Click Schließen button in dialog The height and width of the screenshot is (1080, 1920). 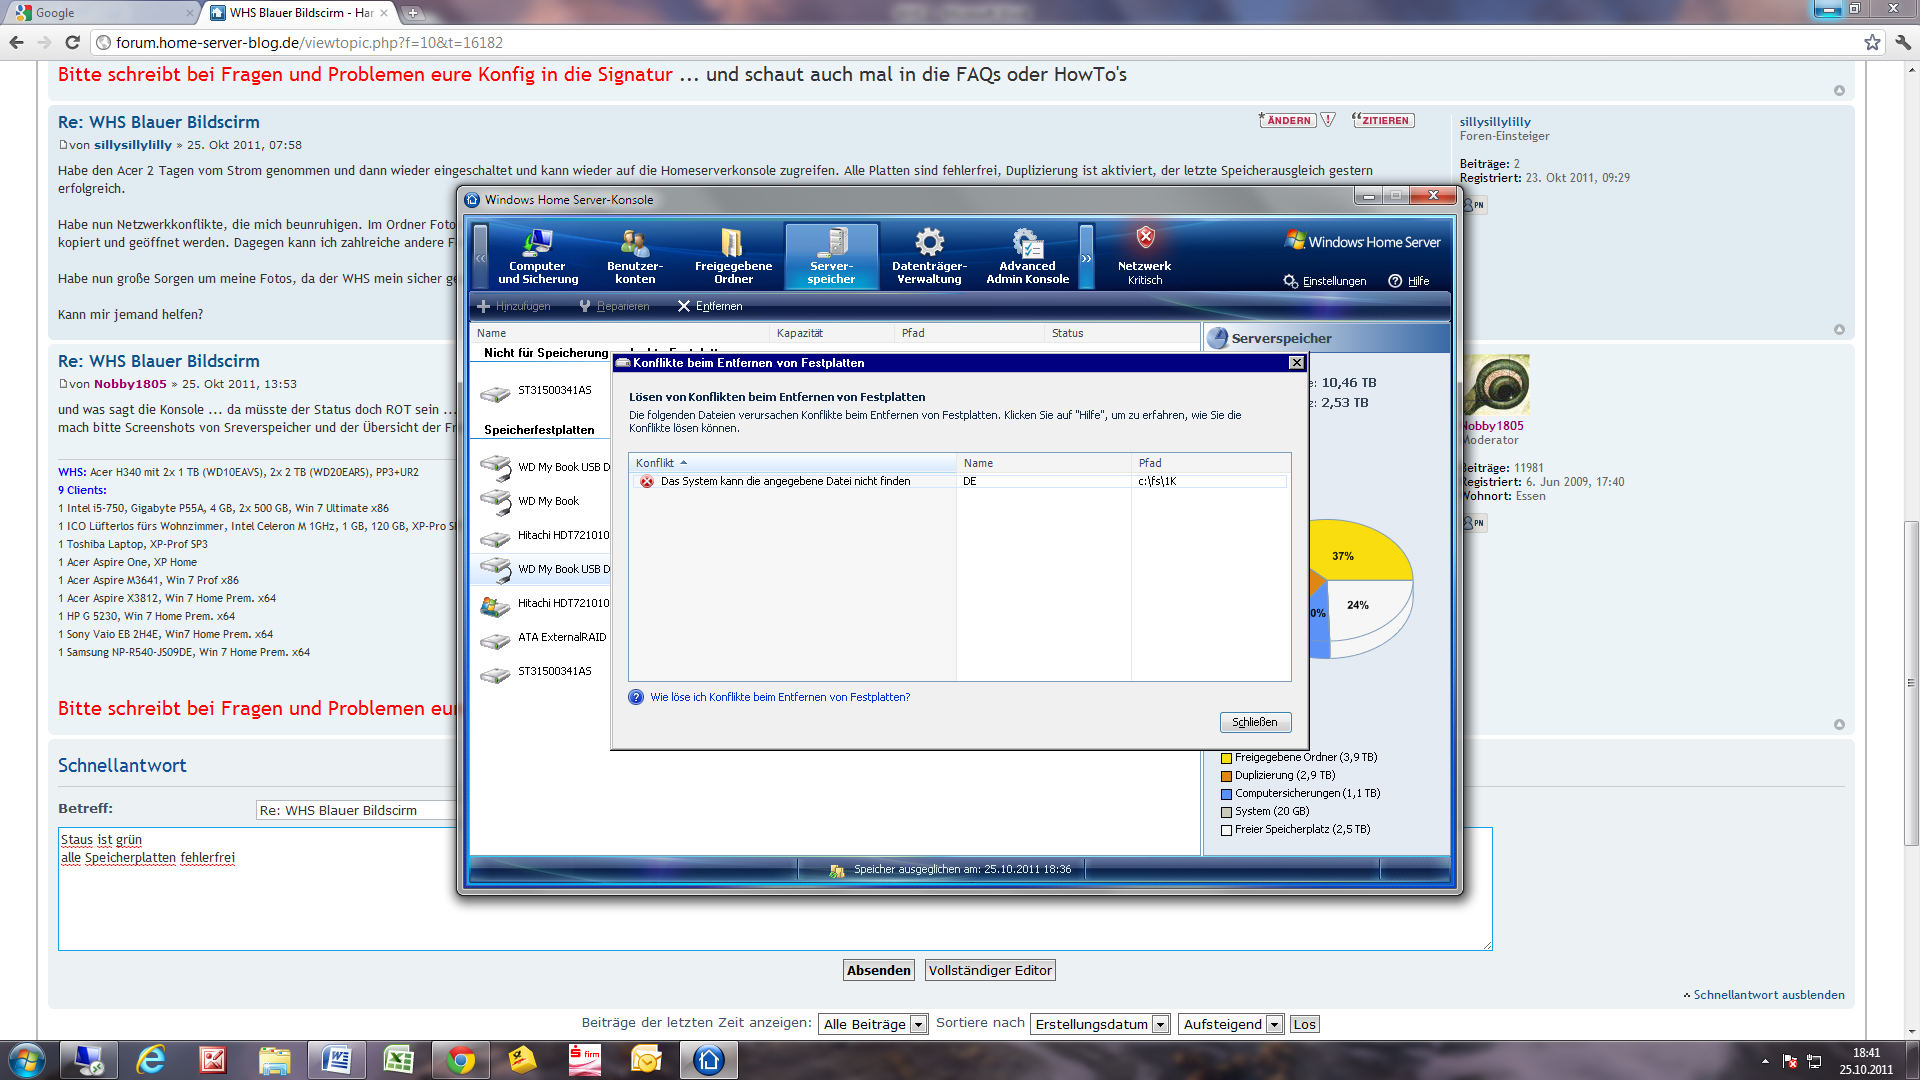click(1255, 722)
